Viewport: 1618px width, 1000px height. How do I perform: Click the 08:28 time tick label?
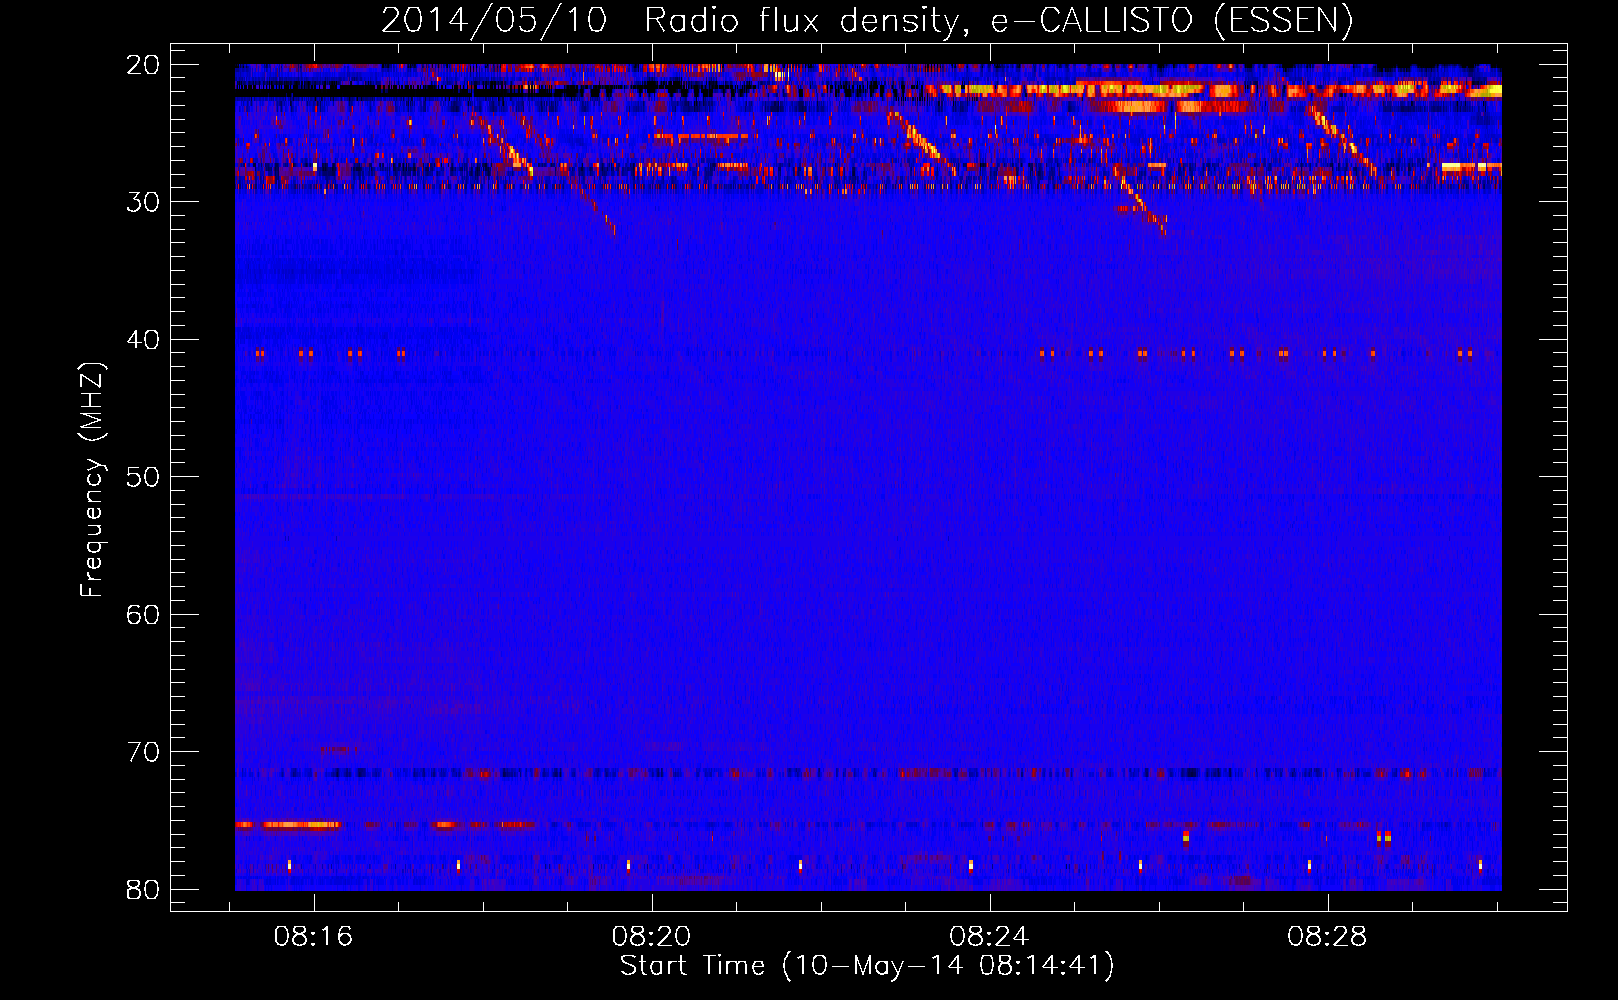point(1327,937)
